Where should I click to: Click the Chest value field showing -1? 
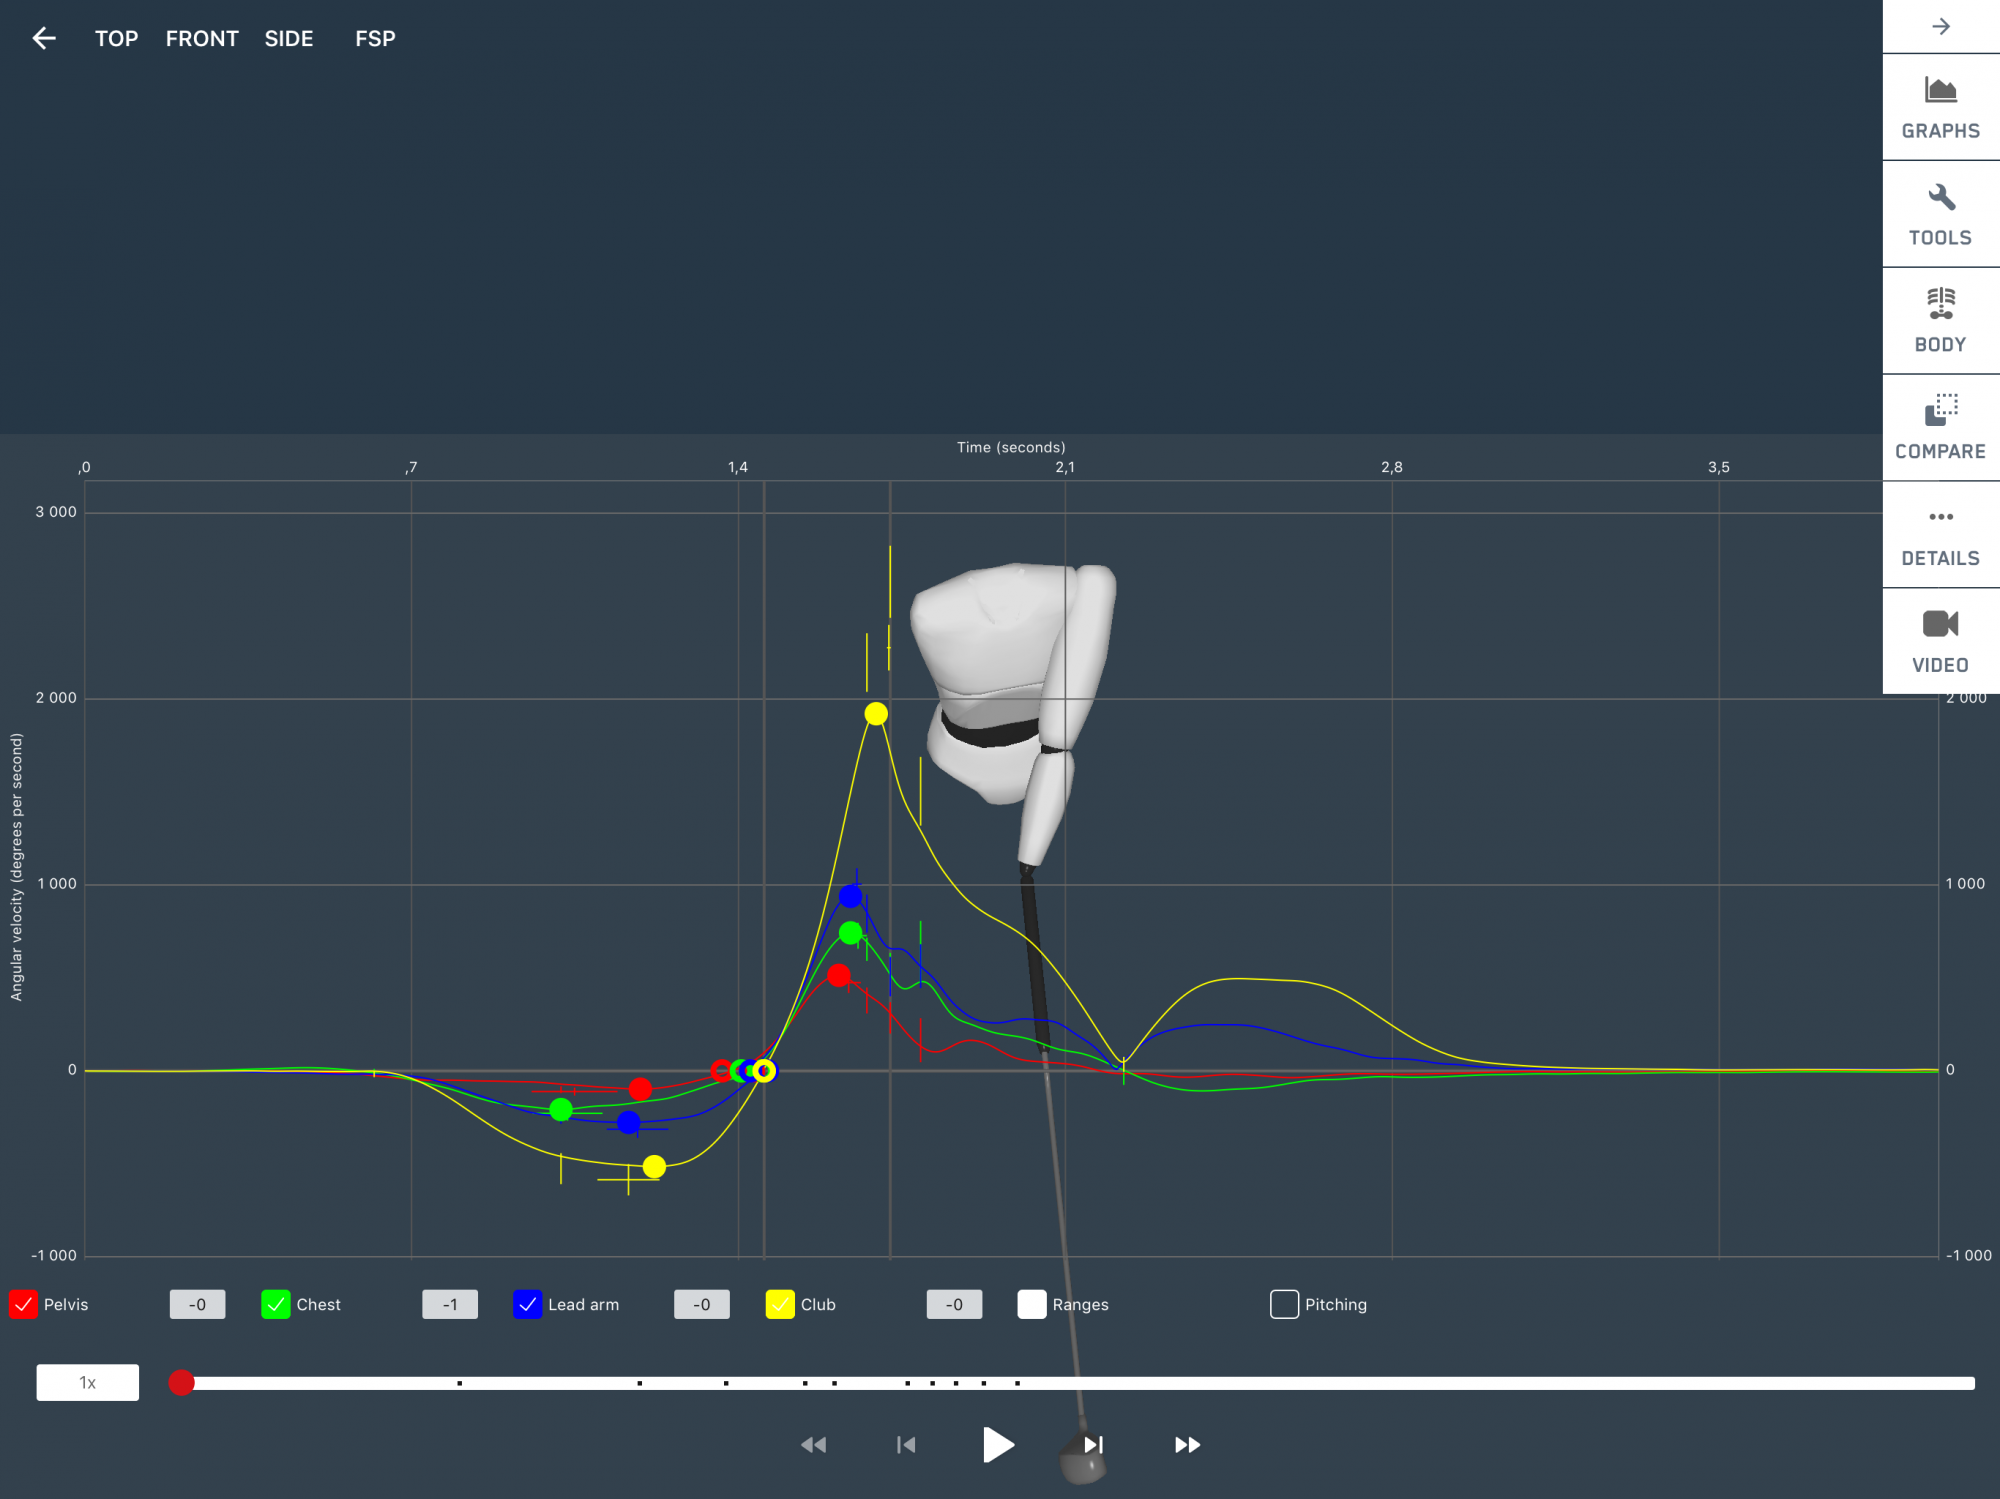(450, 1304)
